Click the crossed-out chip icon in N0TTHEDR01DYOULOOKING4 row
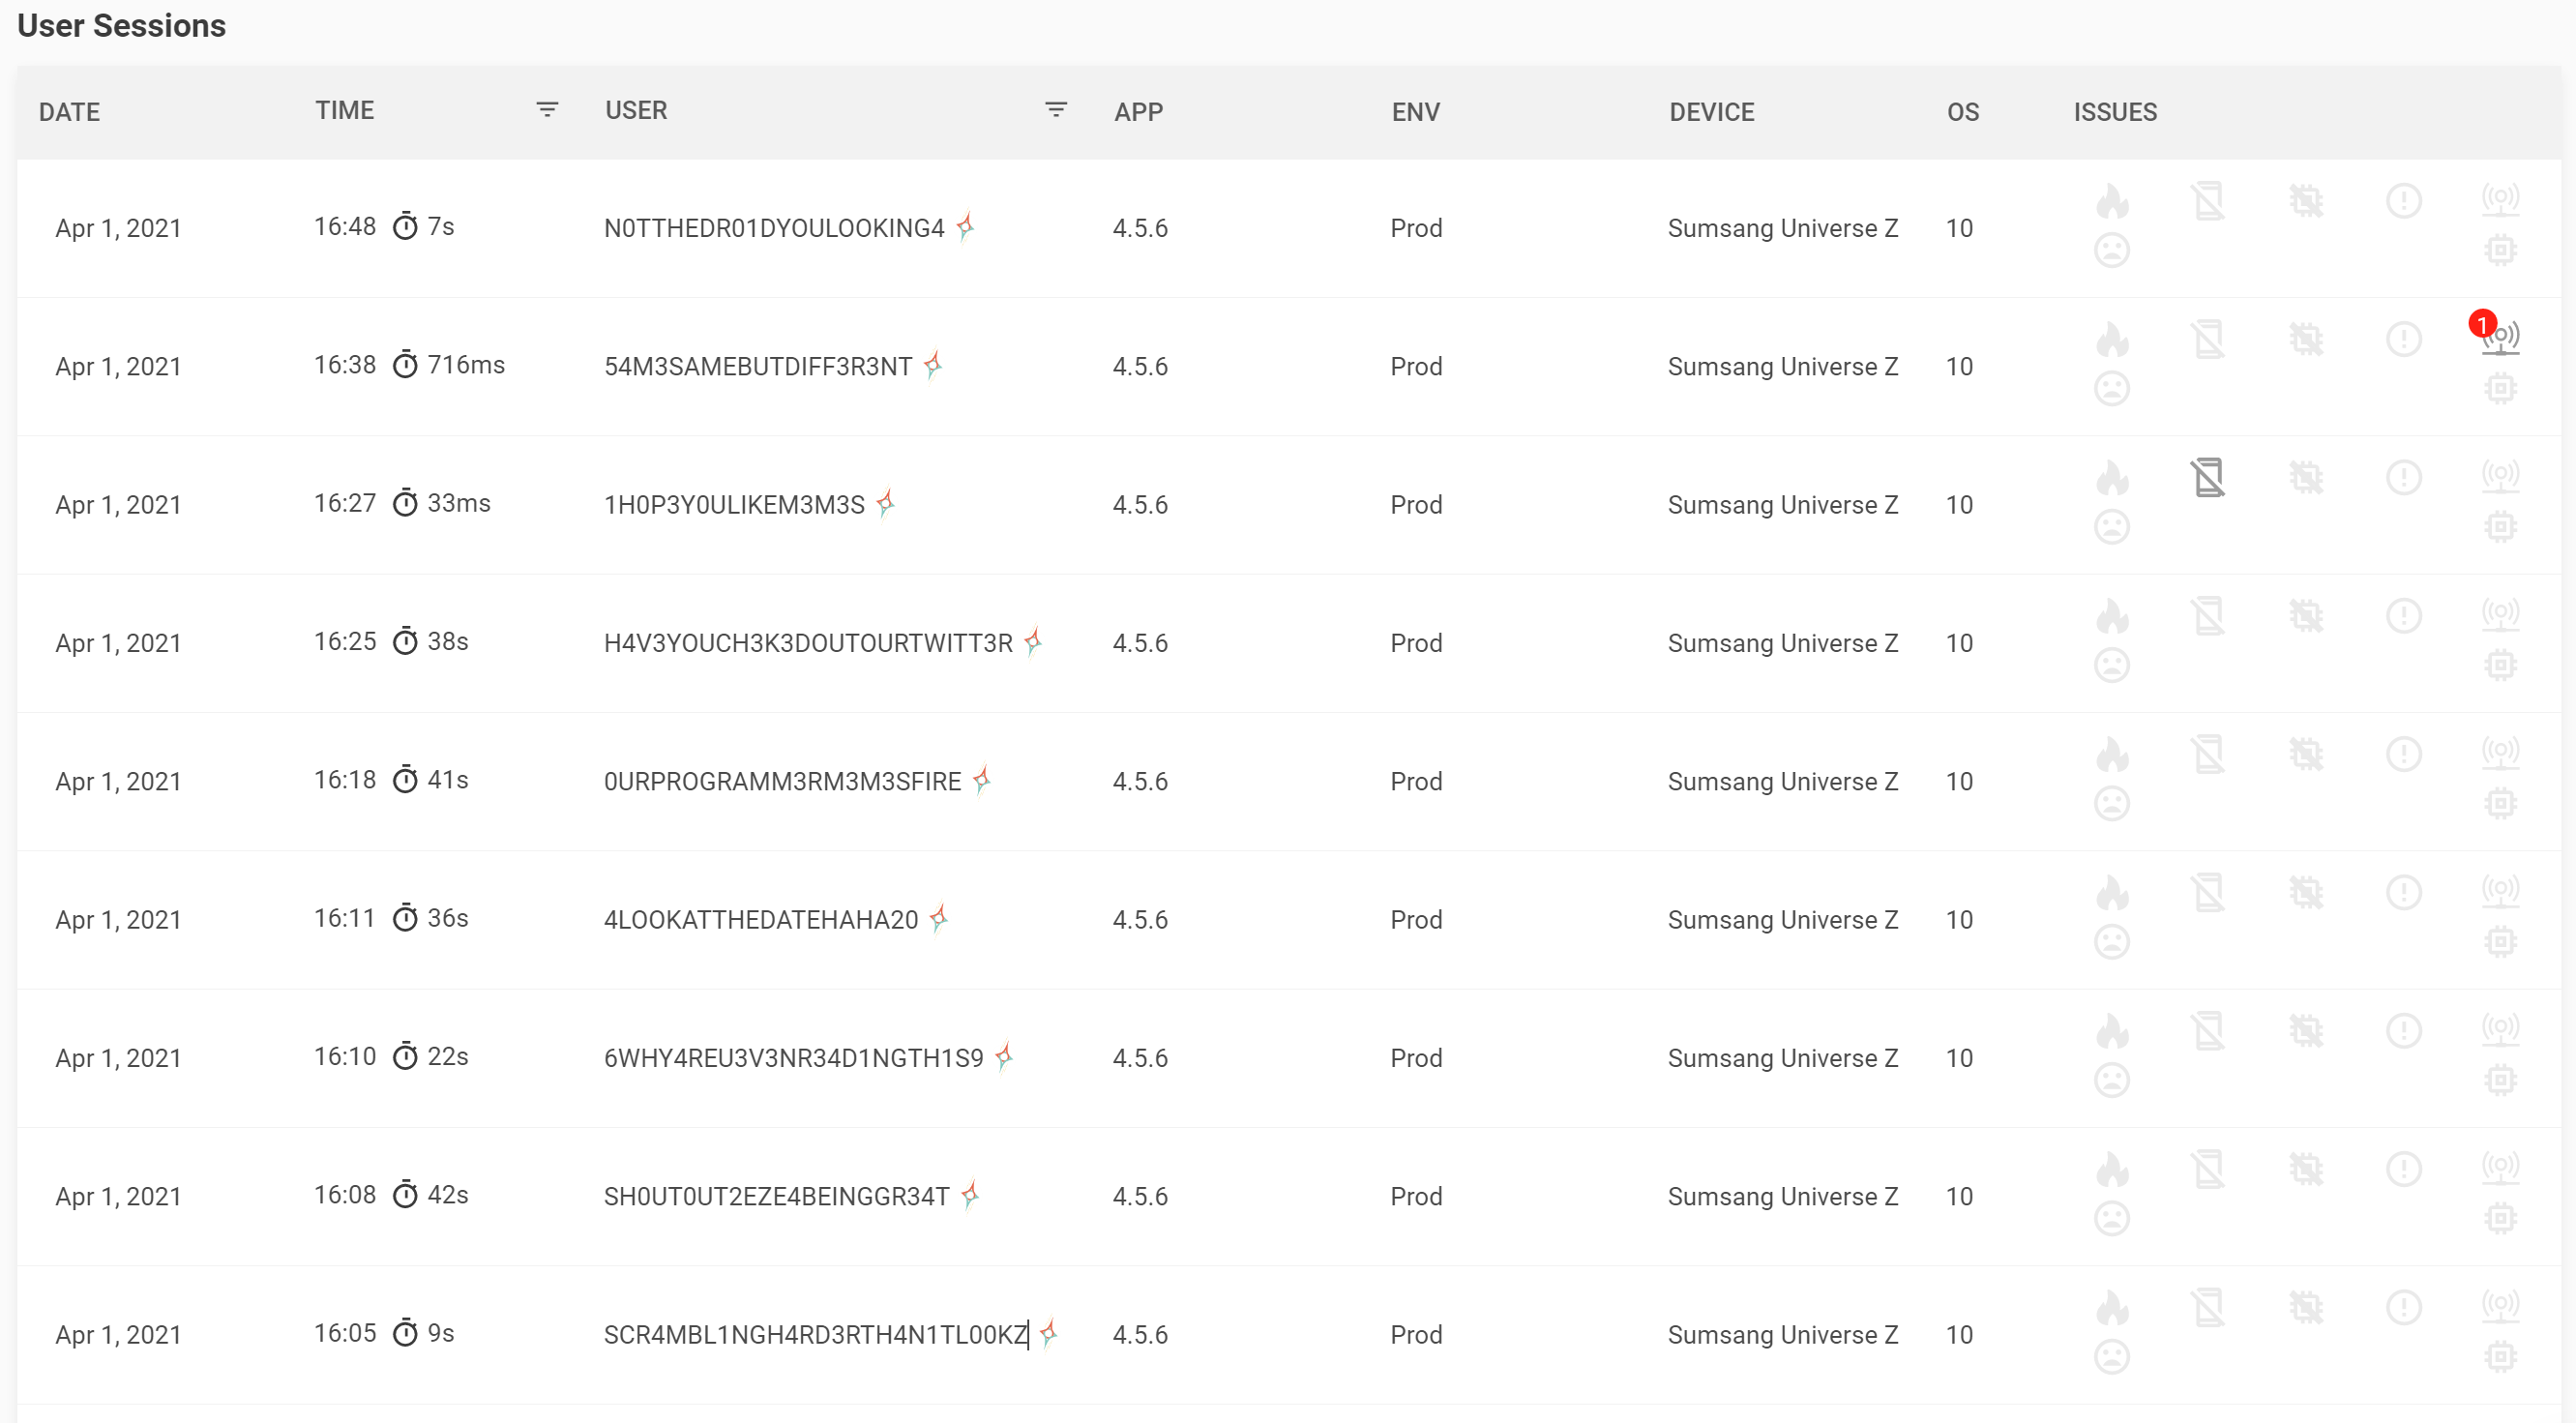The height and width of the screenshot is (1423, 2576). 2306,201
